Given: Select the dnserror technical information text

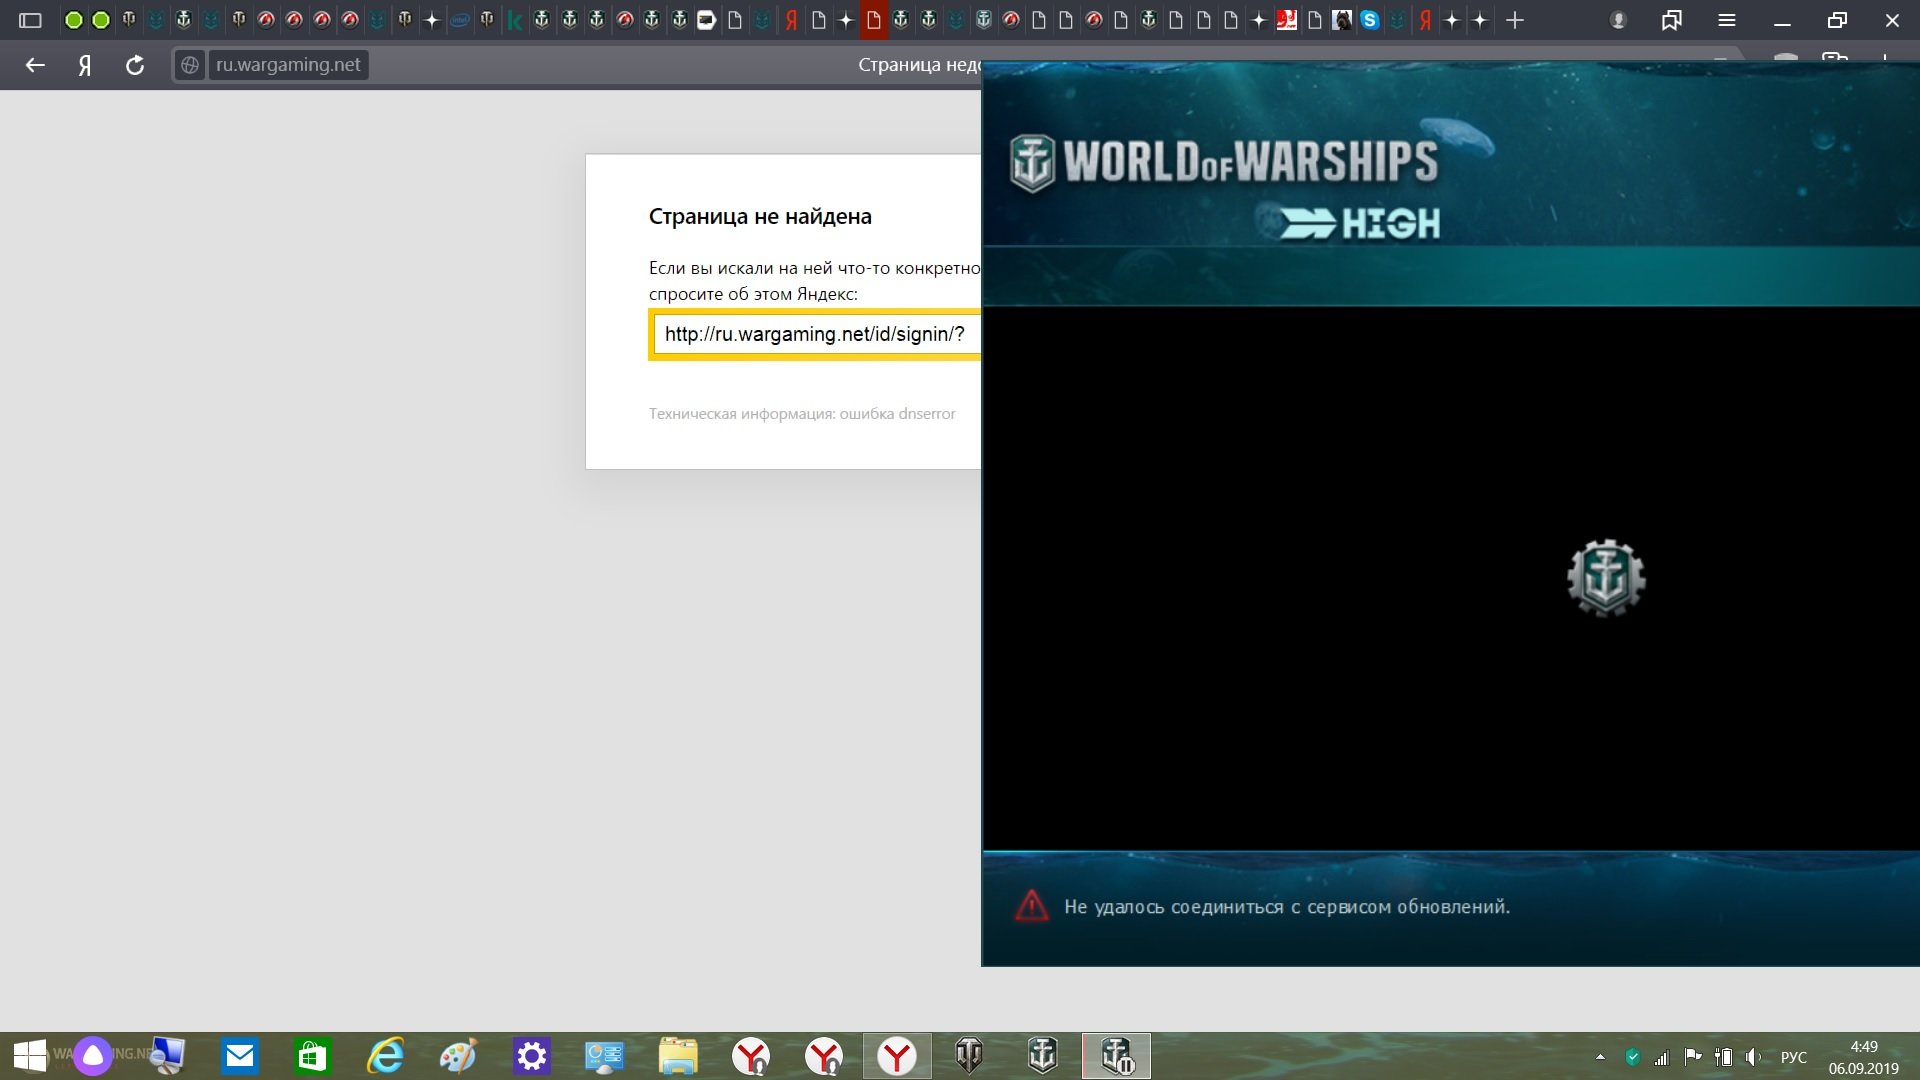Looking at the screenshot, I should pos(802,413).
